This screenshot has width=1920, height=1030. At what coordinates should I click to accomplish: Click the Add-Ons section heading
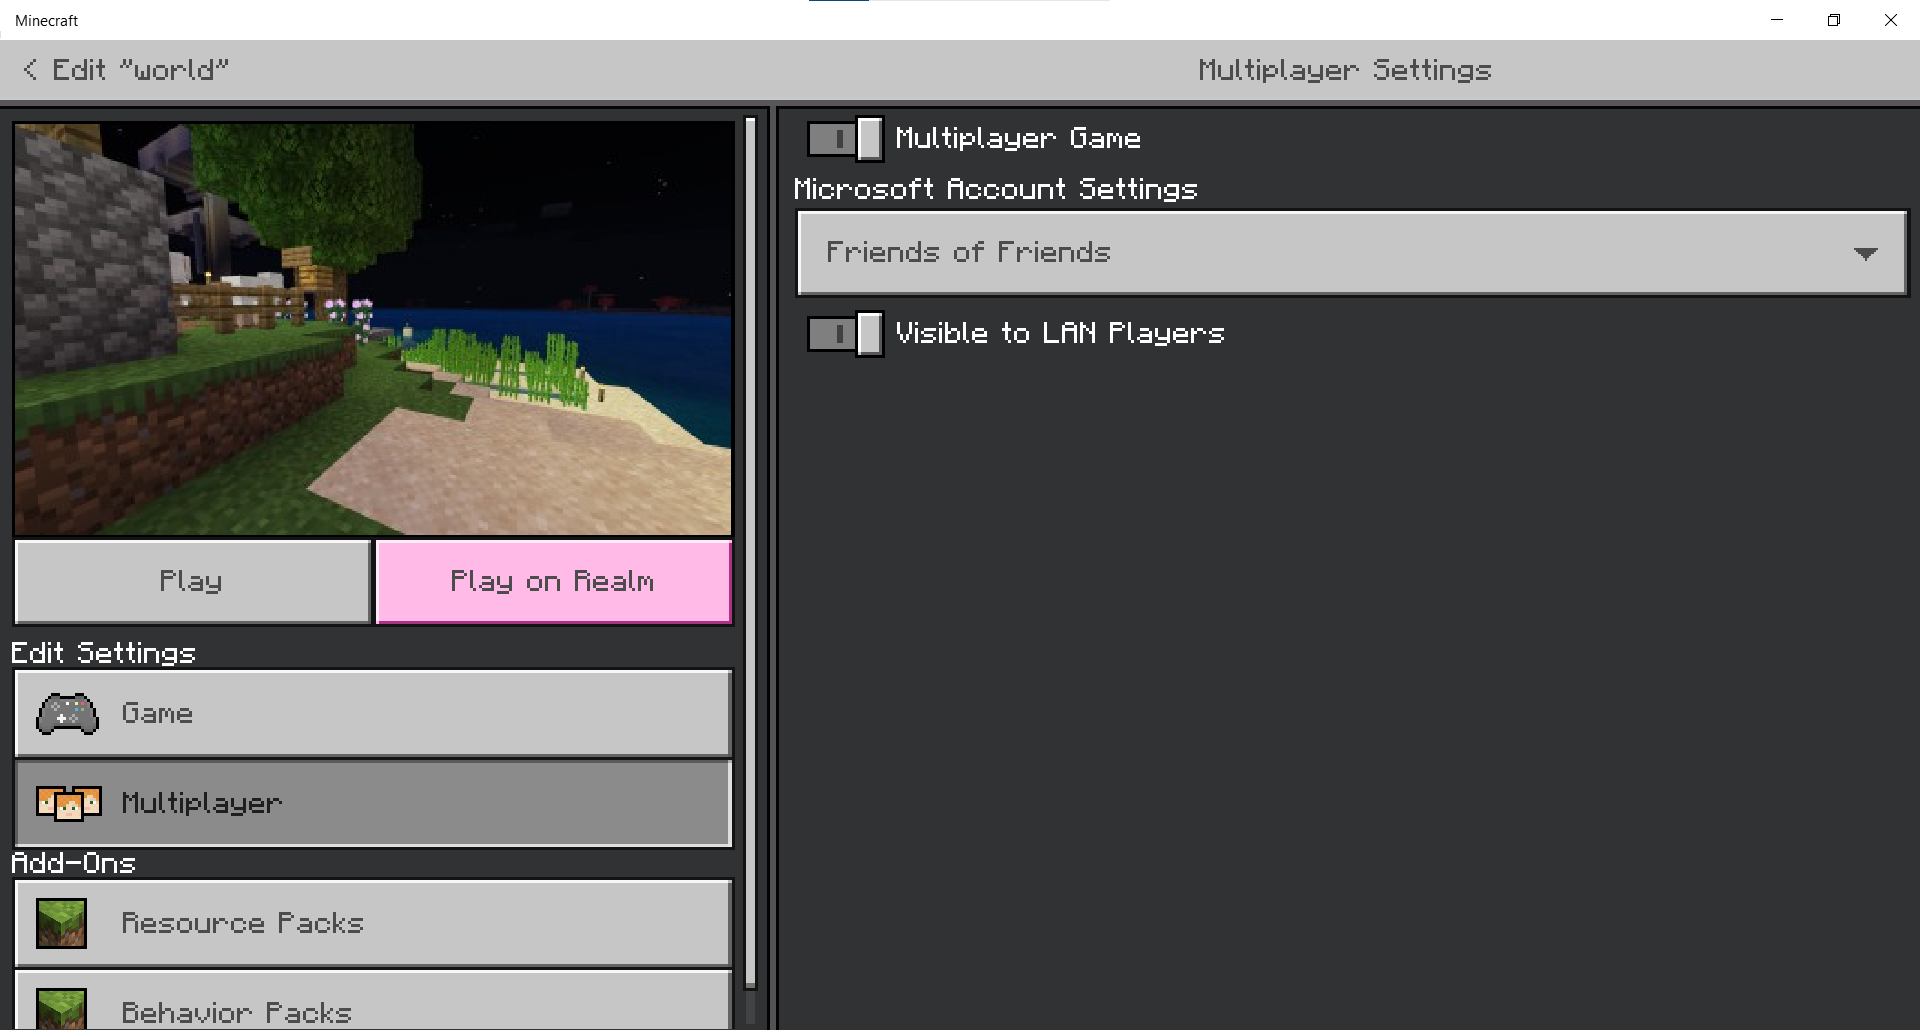point(73,863)
